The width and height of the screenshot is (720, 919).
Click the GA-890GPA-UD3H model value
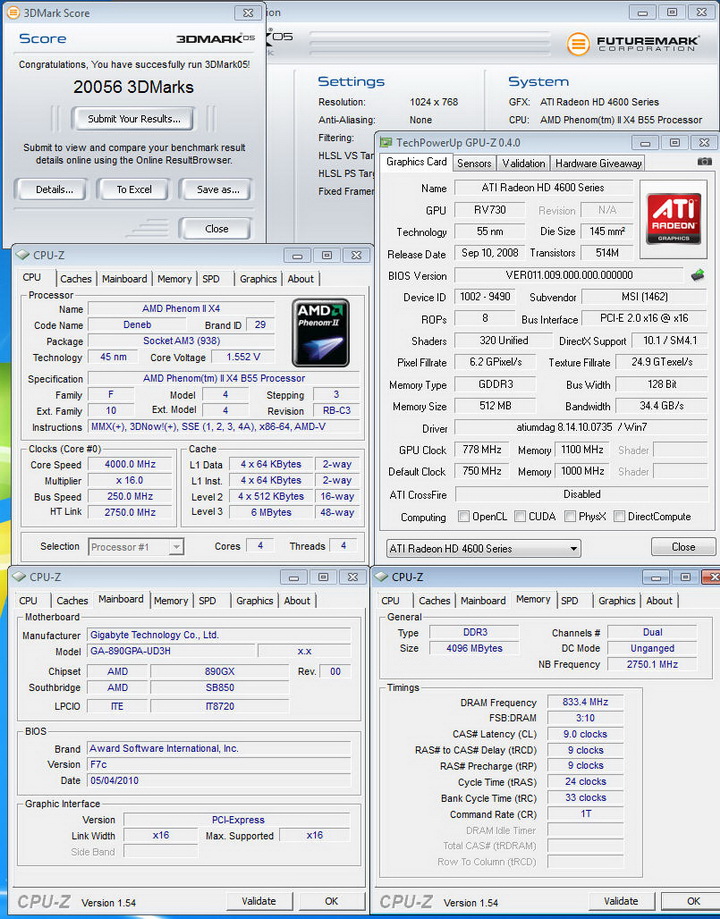pyautogui.click(x=171, y=651)
